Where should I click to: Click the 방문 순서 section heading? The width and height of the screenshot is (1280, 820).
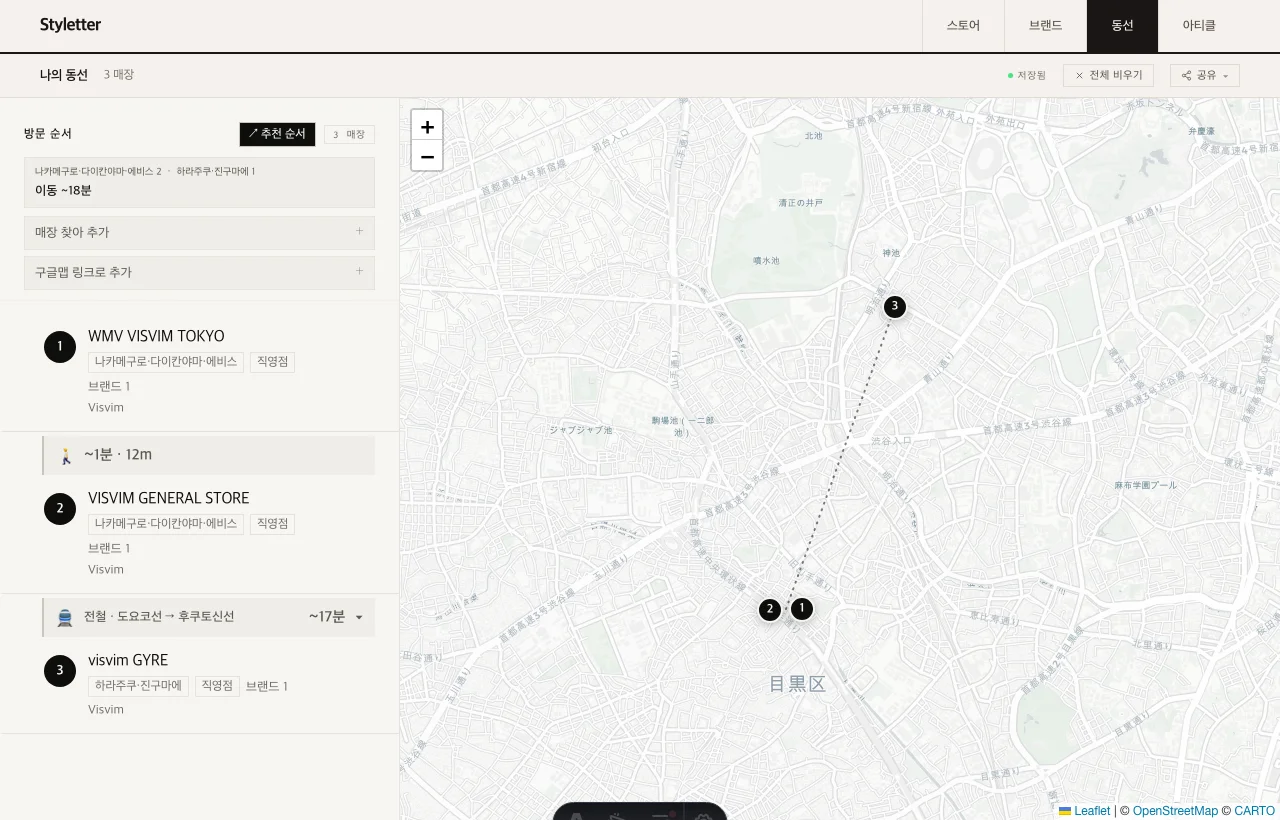tap(48, 134)
